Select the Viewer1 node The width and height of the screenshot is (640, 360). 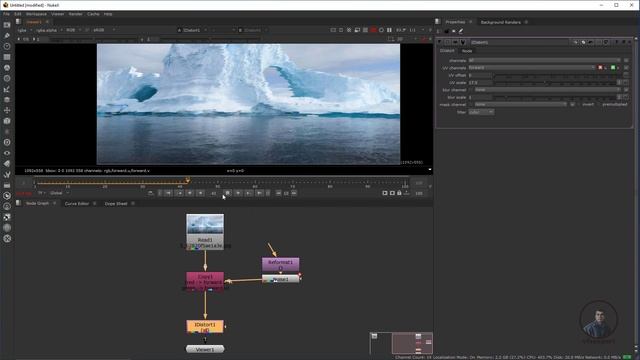click(205, 349)
